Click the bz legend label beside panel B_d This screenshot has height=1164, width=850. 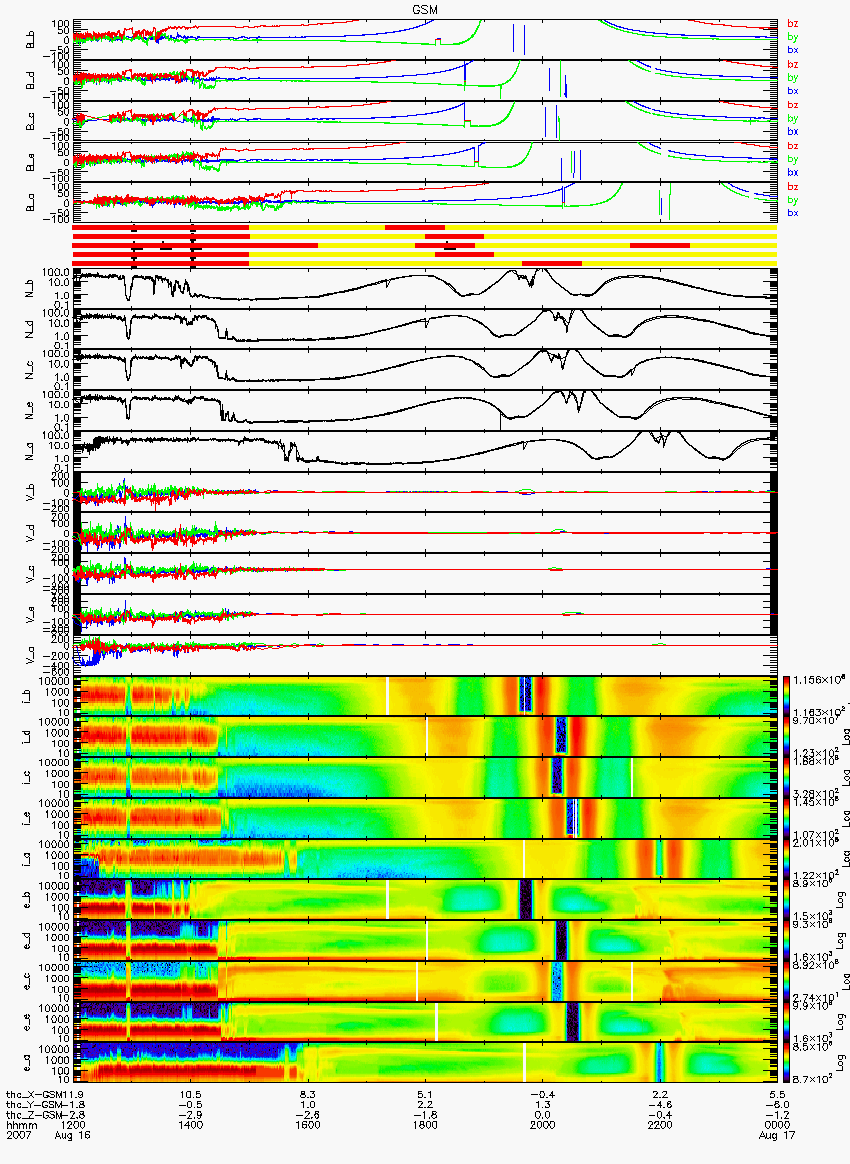coord(793,65)
